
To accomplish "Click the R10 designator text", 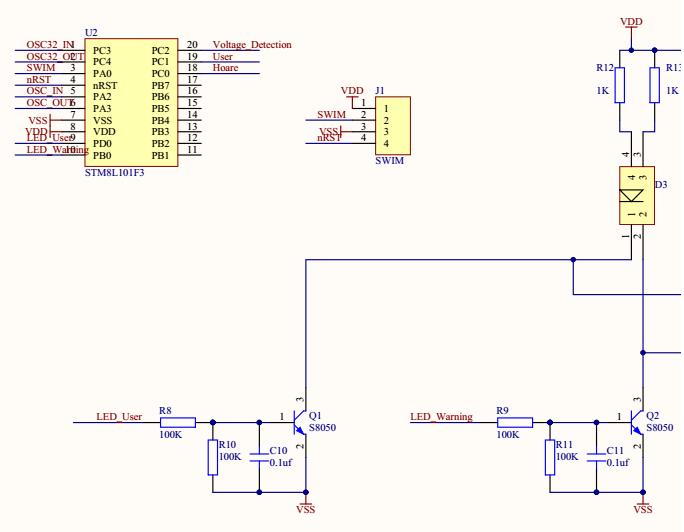I will (227, 444).
